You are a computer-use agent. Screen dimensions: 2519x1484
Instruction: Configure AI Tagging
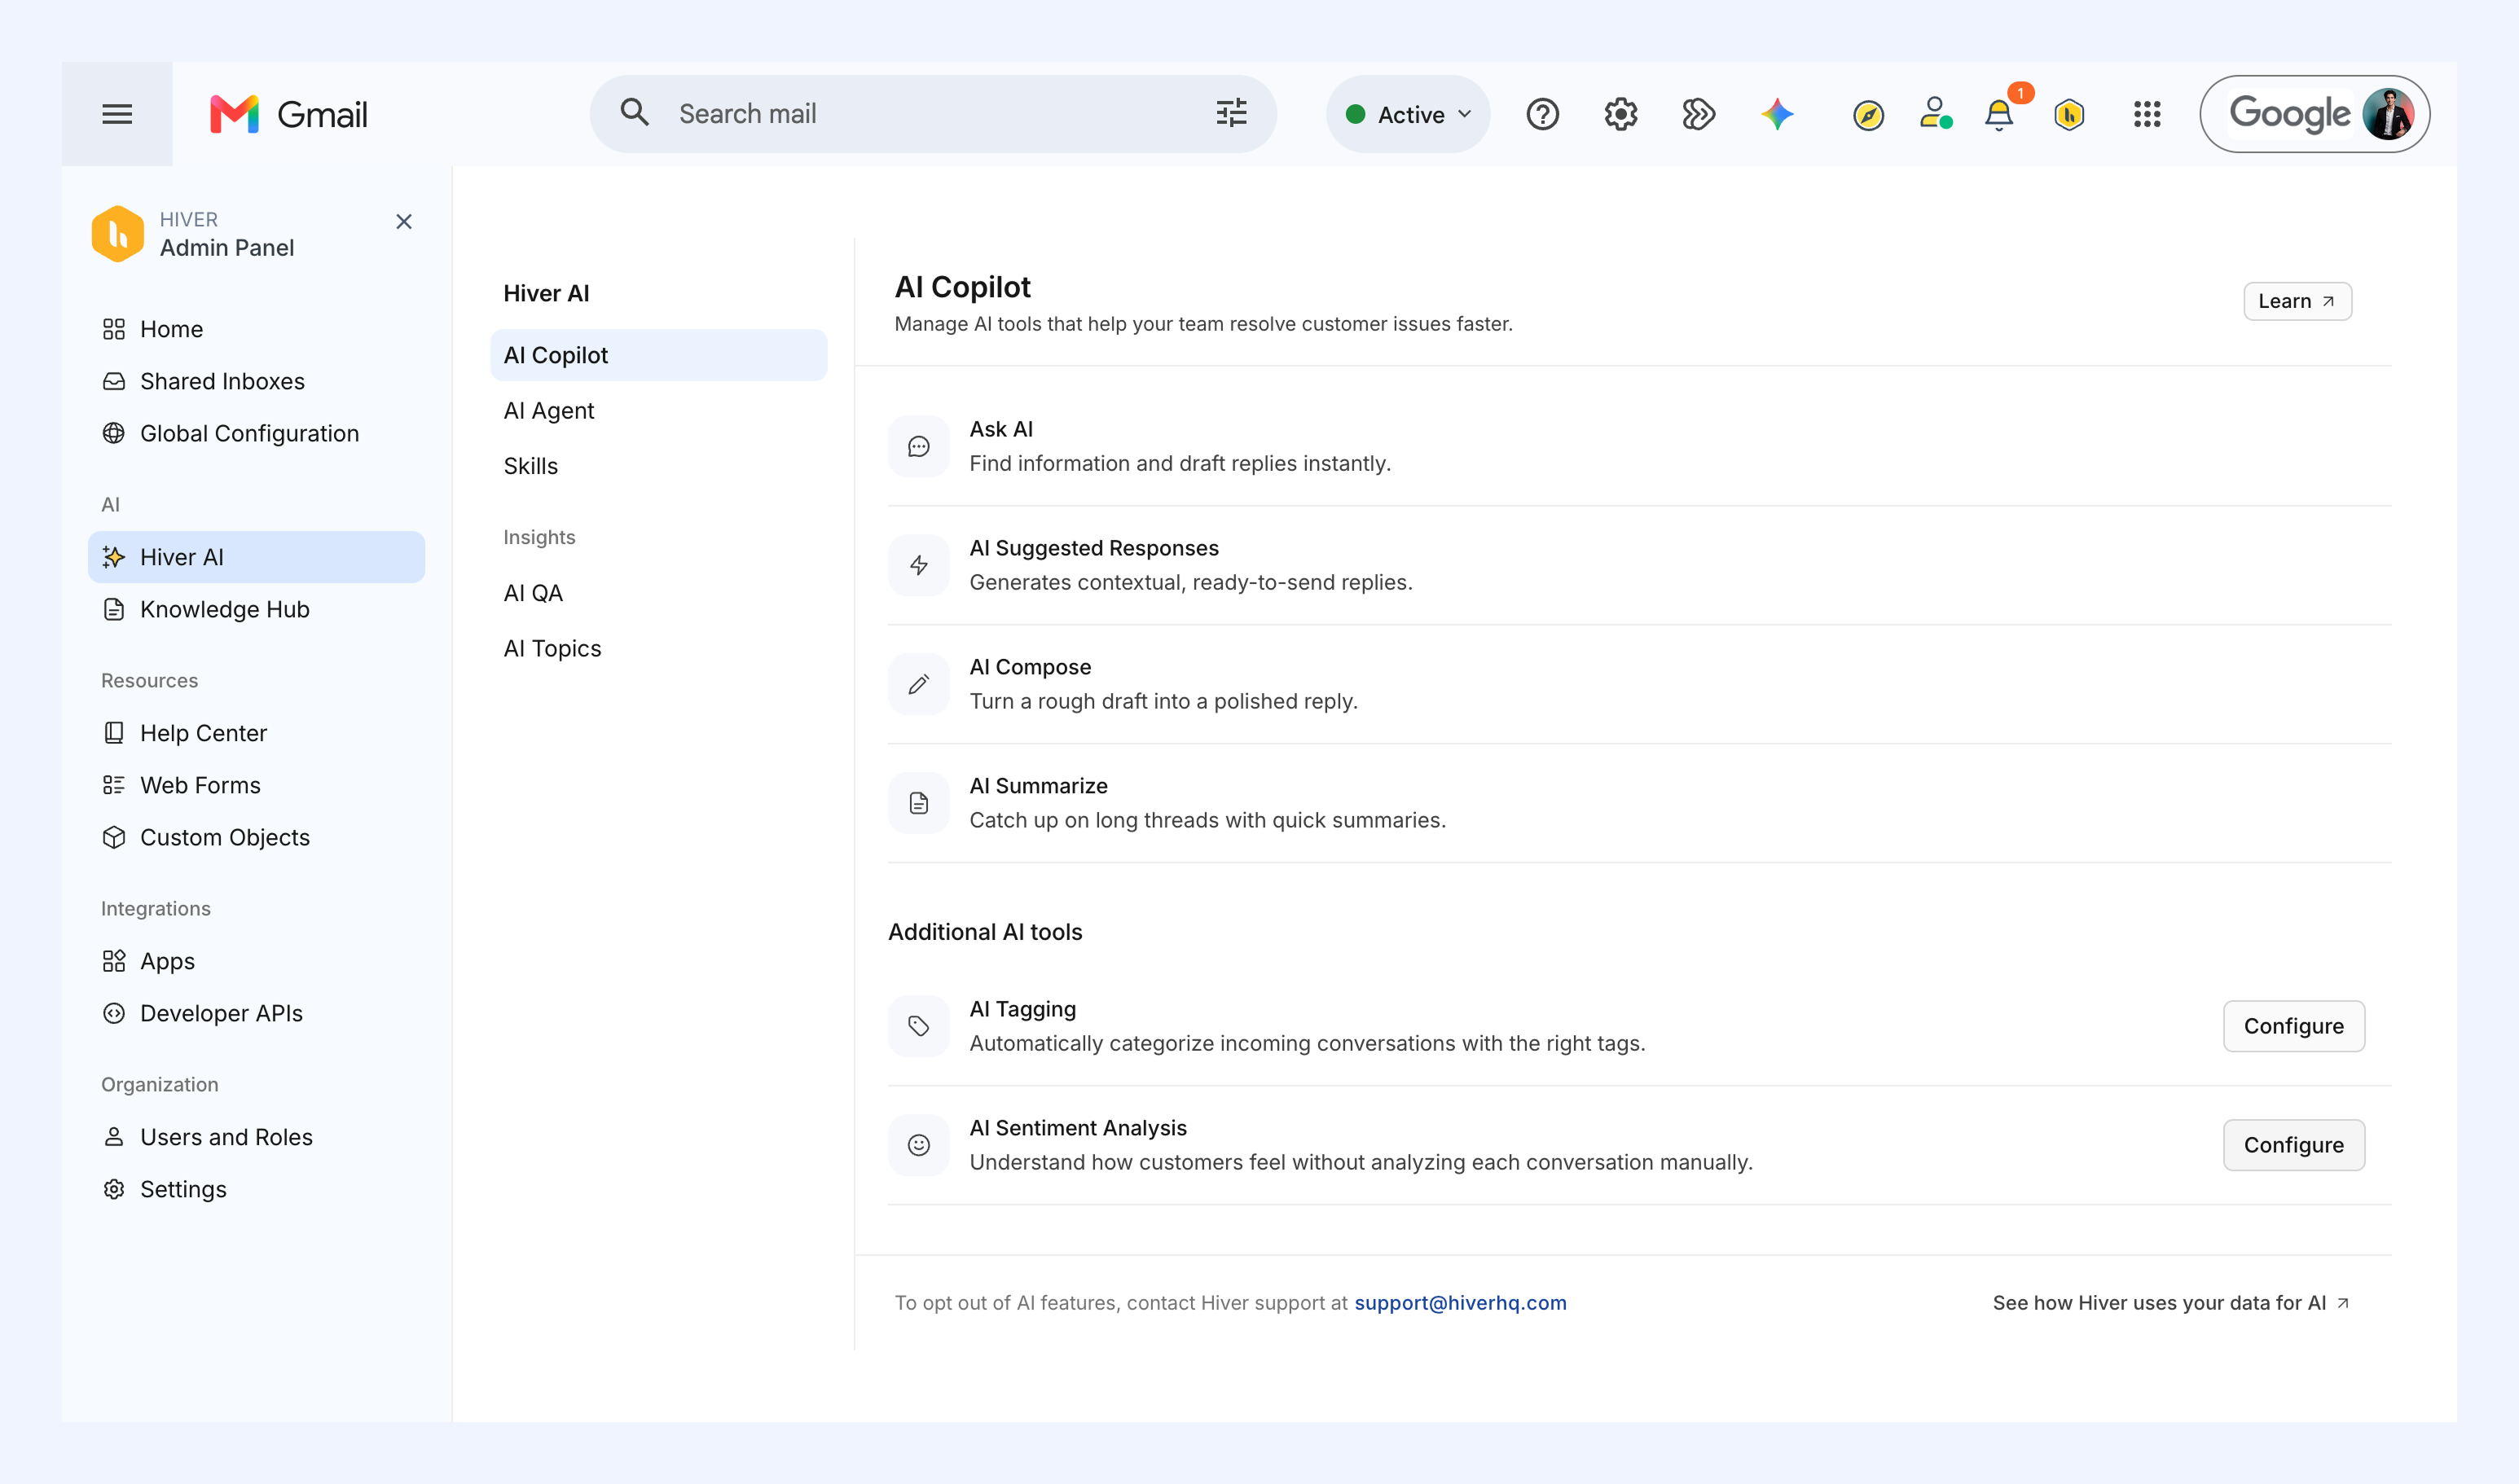tap(2293, 1026)
